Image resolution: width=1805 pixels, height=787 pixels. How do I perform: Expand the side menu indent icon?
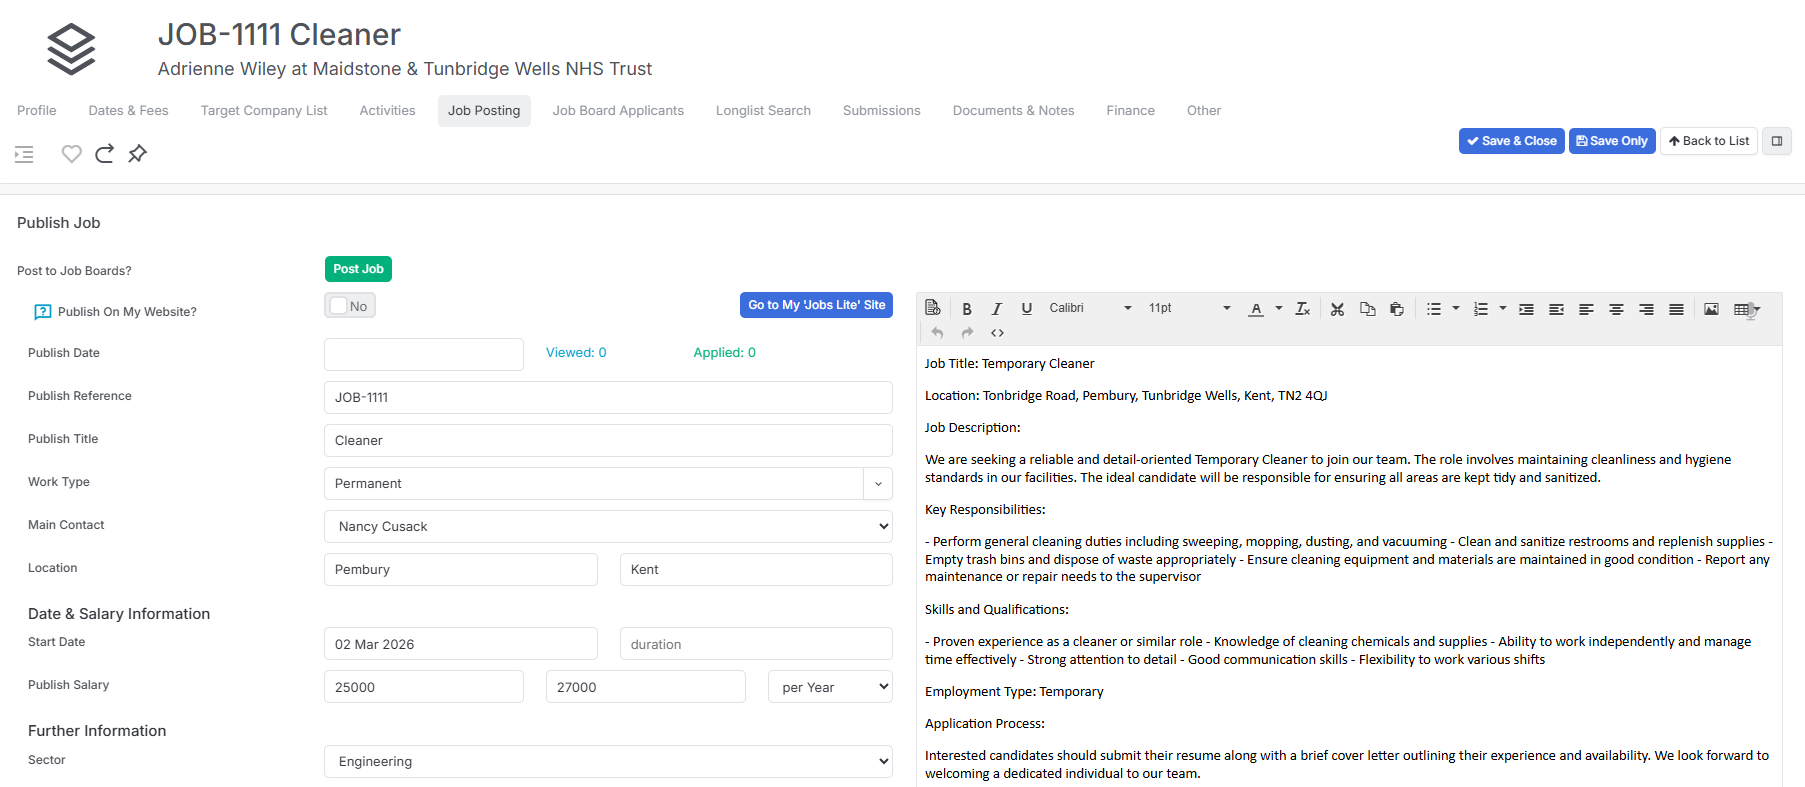[24, 154]
